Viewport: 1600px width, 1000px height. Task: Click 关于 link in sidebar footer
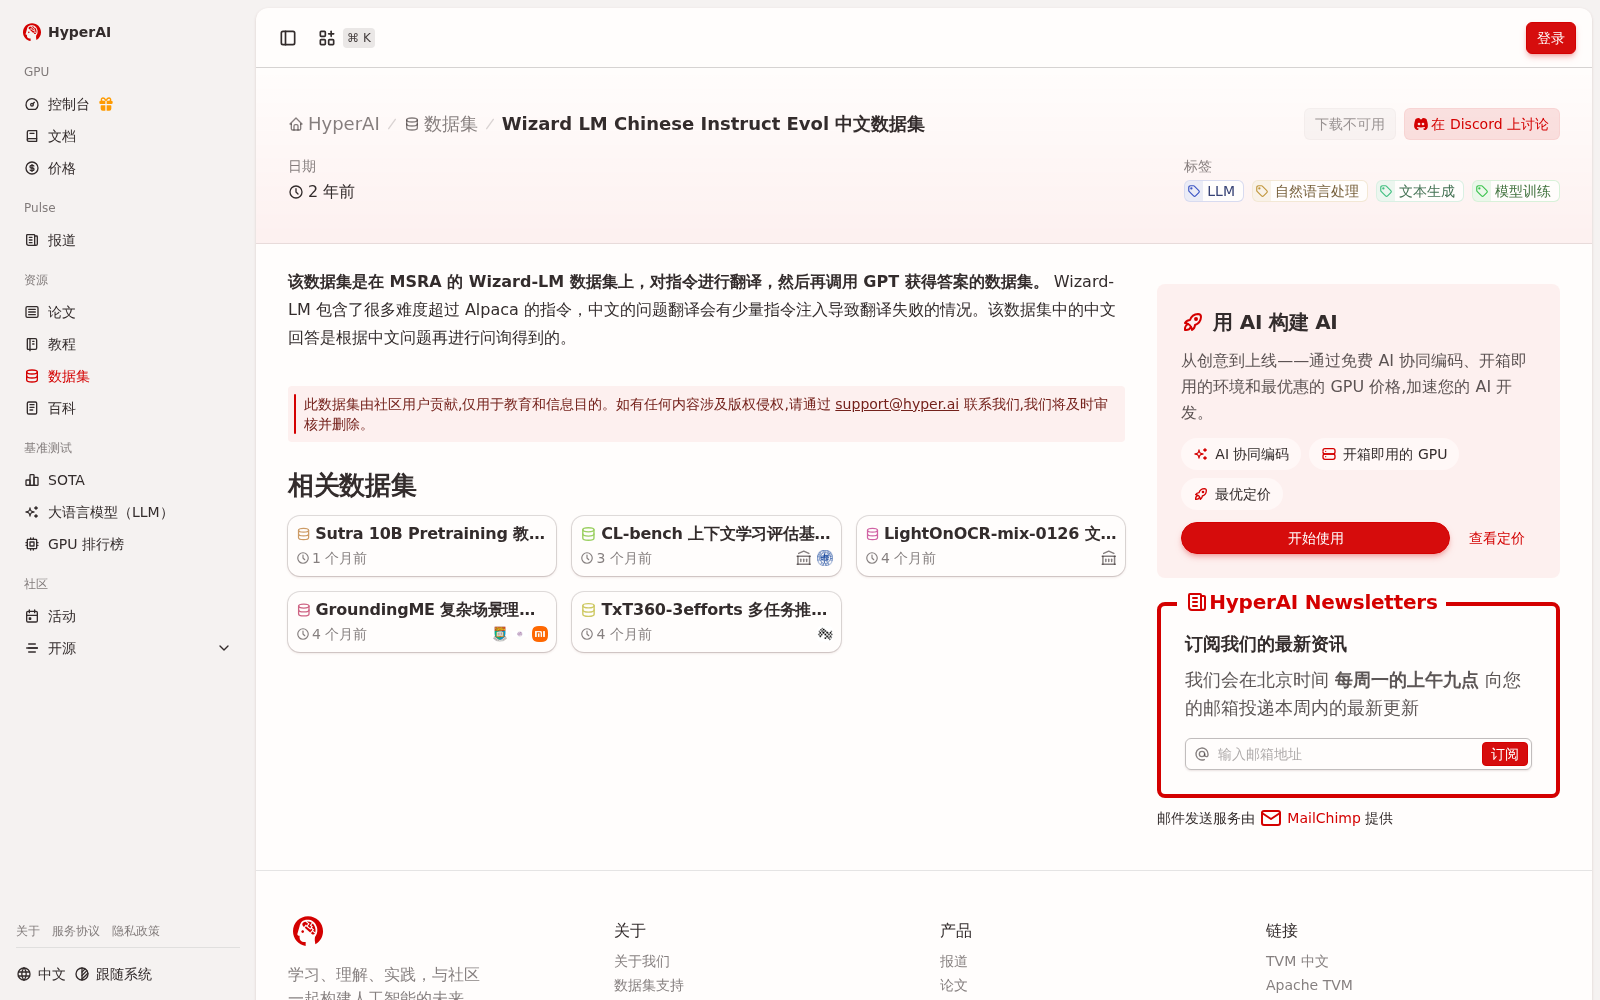pos(28,931)
